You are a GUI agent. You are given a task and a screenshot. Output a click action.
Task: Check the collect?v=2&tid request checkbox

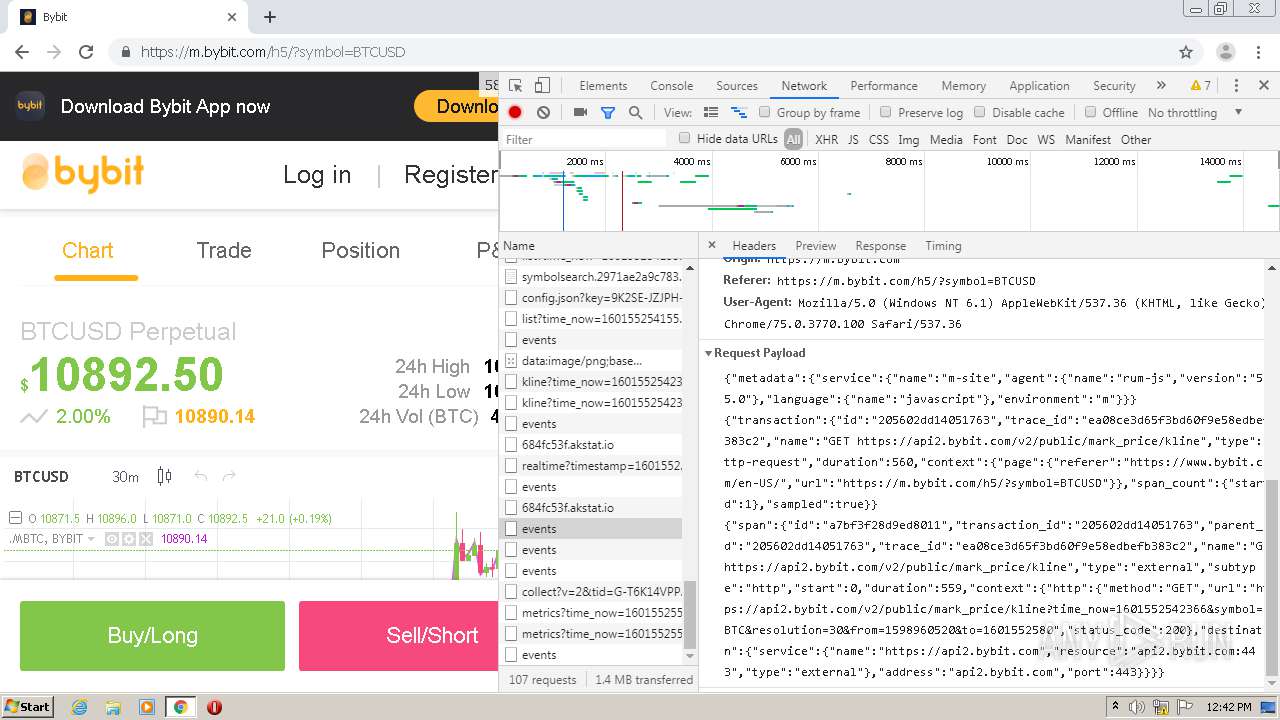point(511,591)
